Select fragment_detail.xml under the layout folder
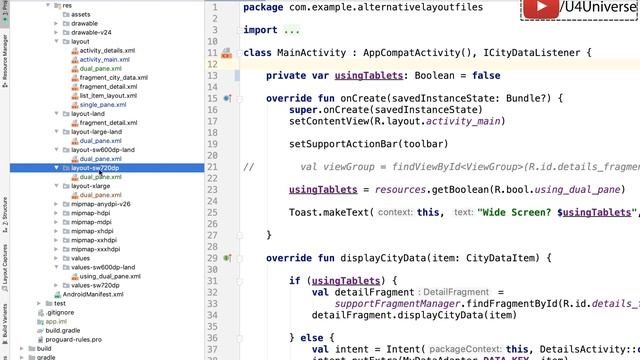640x360 pixels. pyautogui.click(x=108, y=87)
